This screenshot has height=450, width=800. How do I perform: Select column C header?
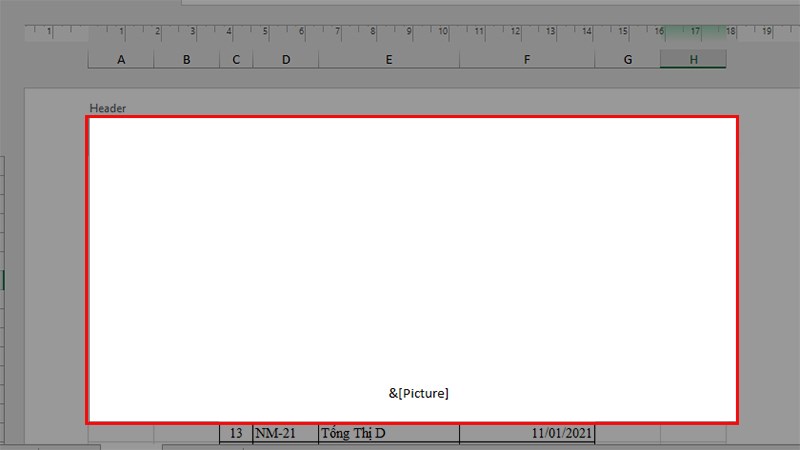pos(236,59)
